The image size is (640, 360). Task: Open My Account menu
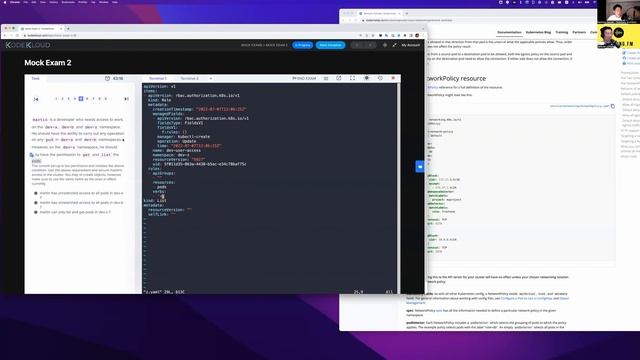(x=410, y=45)
